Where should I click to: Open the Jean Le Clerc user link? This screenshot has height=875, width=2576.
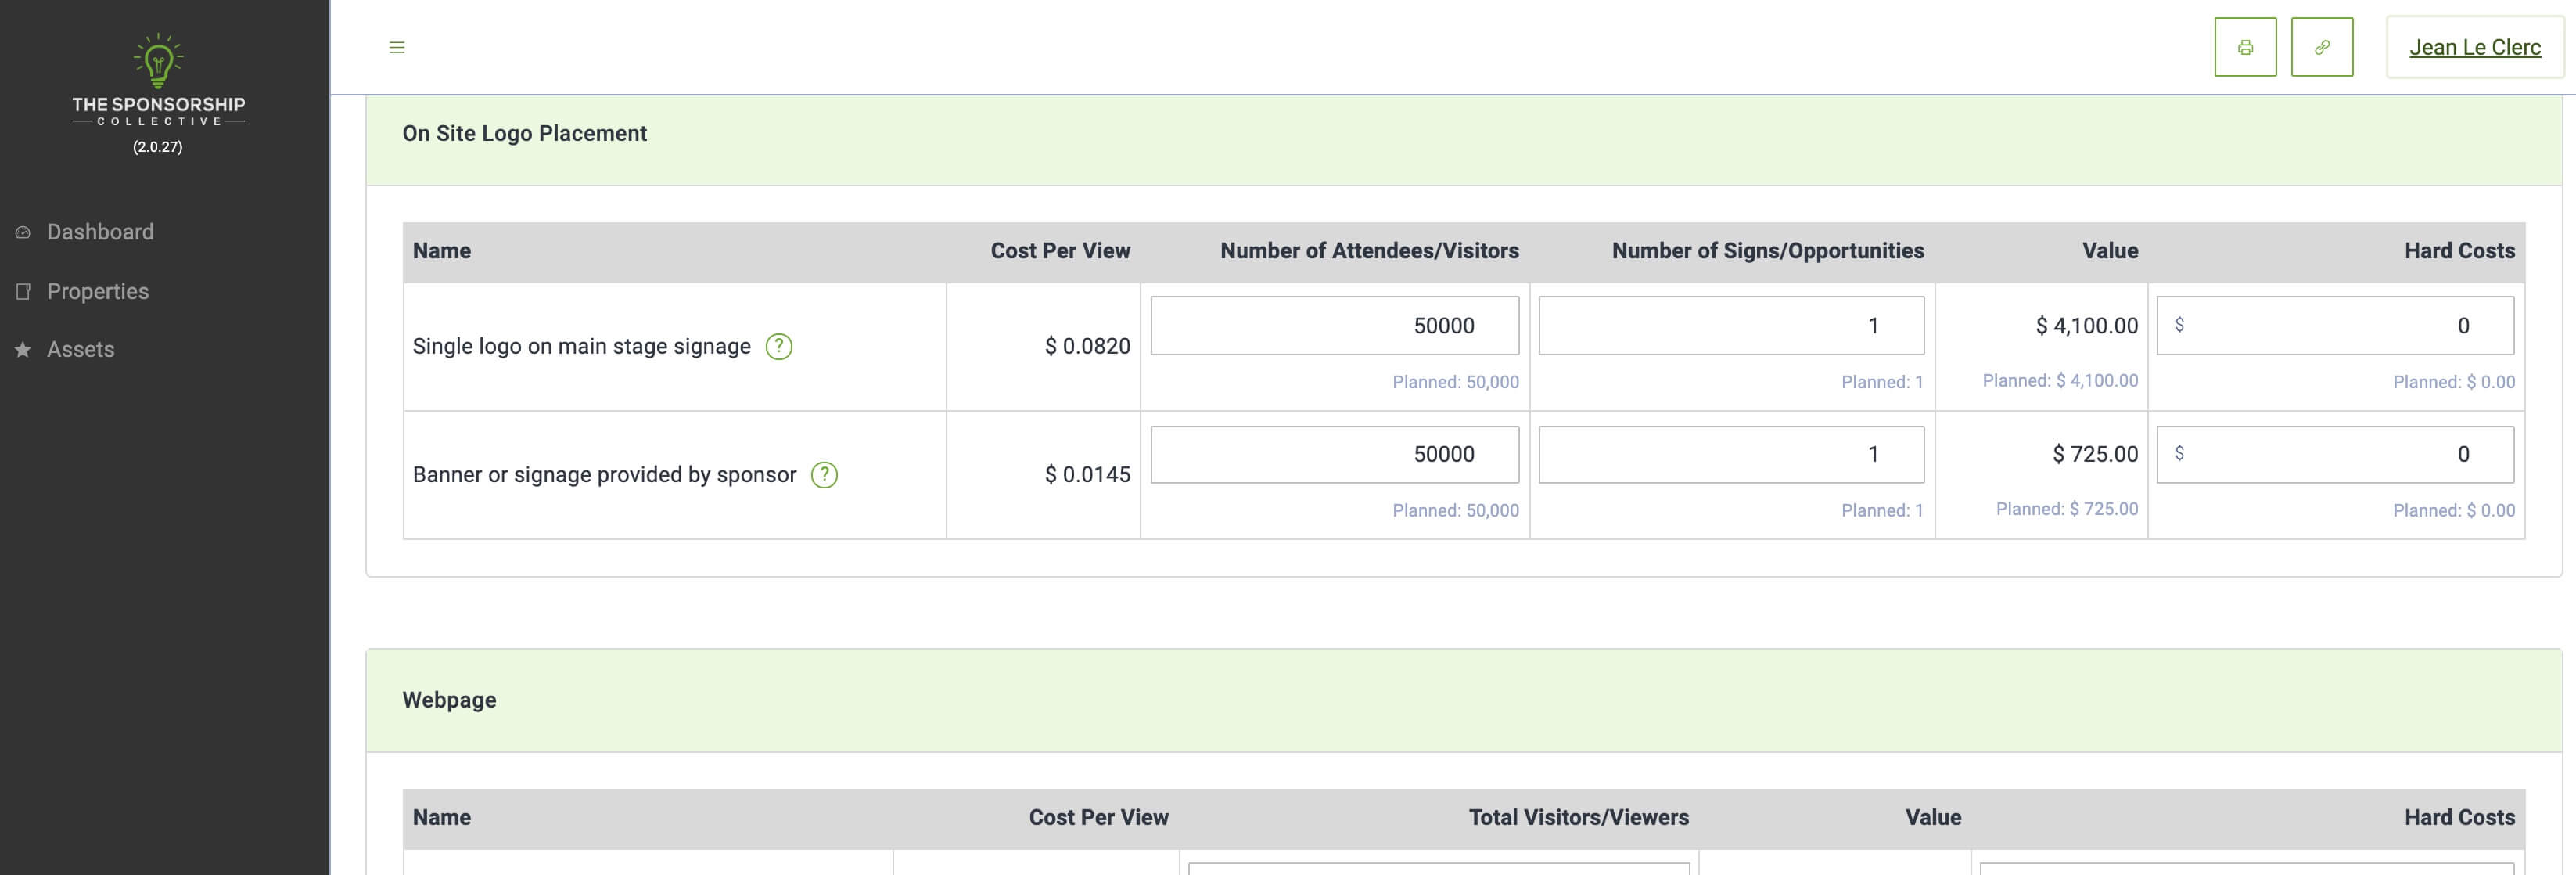pyautogui.click(x=2475, y=47)
